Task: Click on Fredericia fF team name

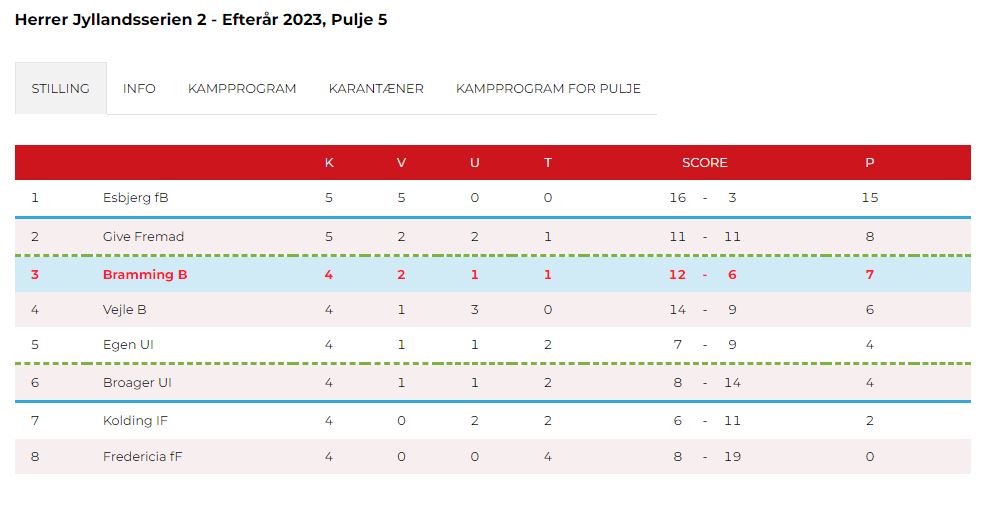Action: [x=142, y=457]
